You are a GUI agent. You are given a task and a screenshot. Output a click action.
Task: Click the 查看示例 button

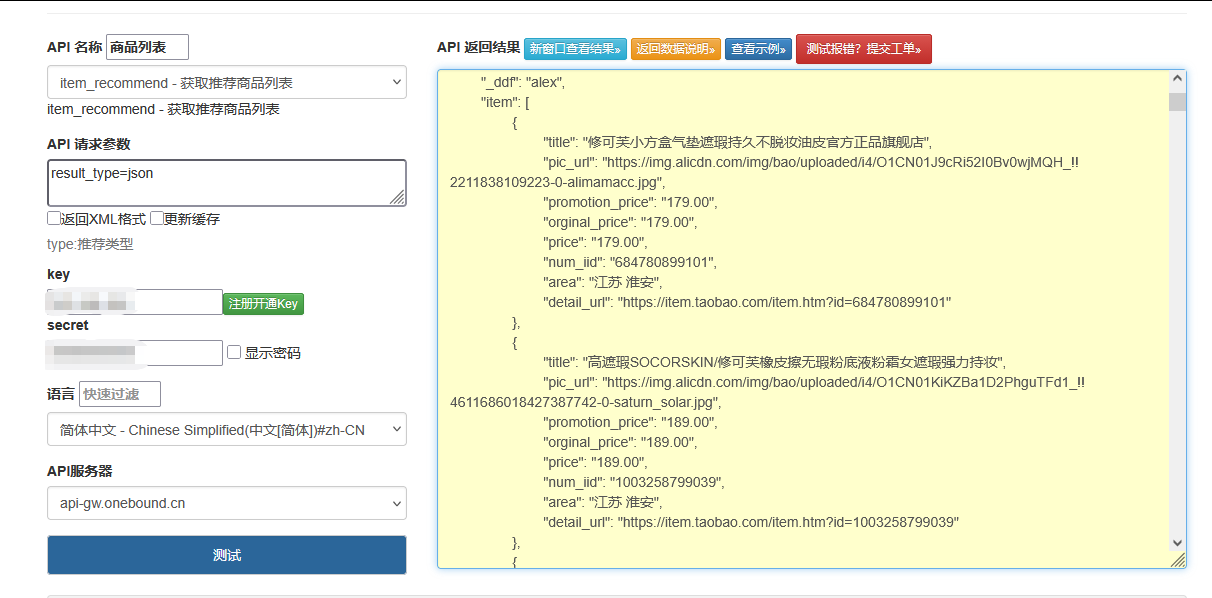coord(758,48)
